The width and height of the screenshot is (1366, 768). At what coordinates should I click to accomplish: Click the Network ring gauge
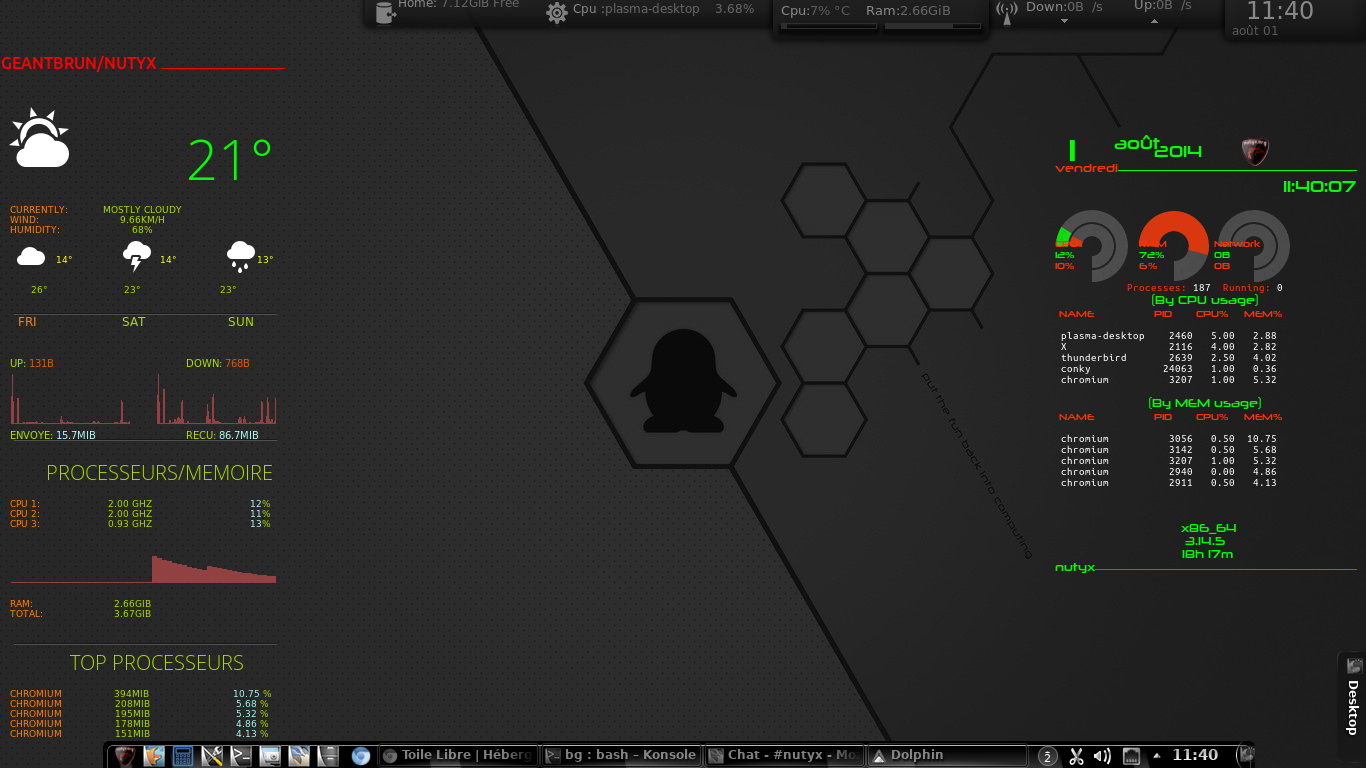click(1253, 246)
